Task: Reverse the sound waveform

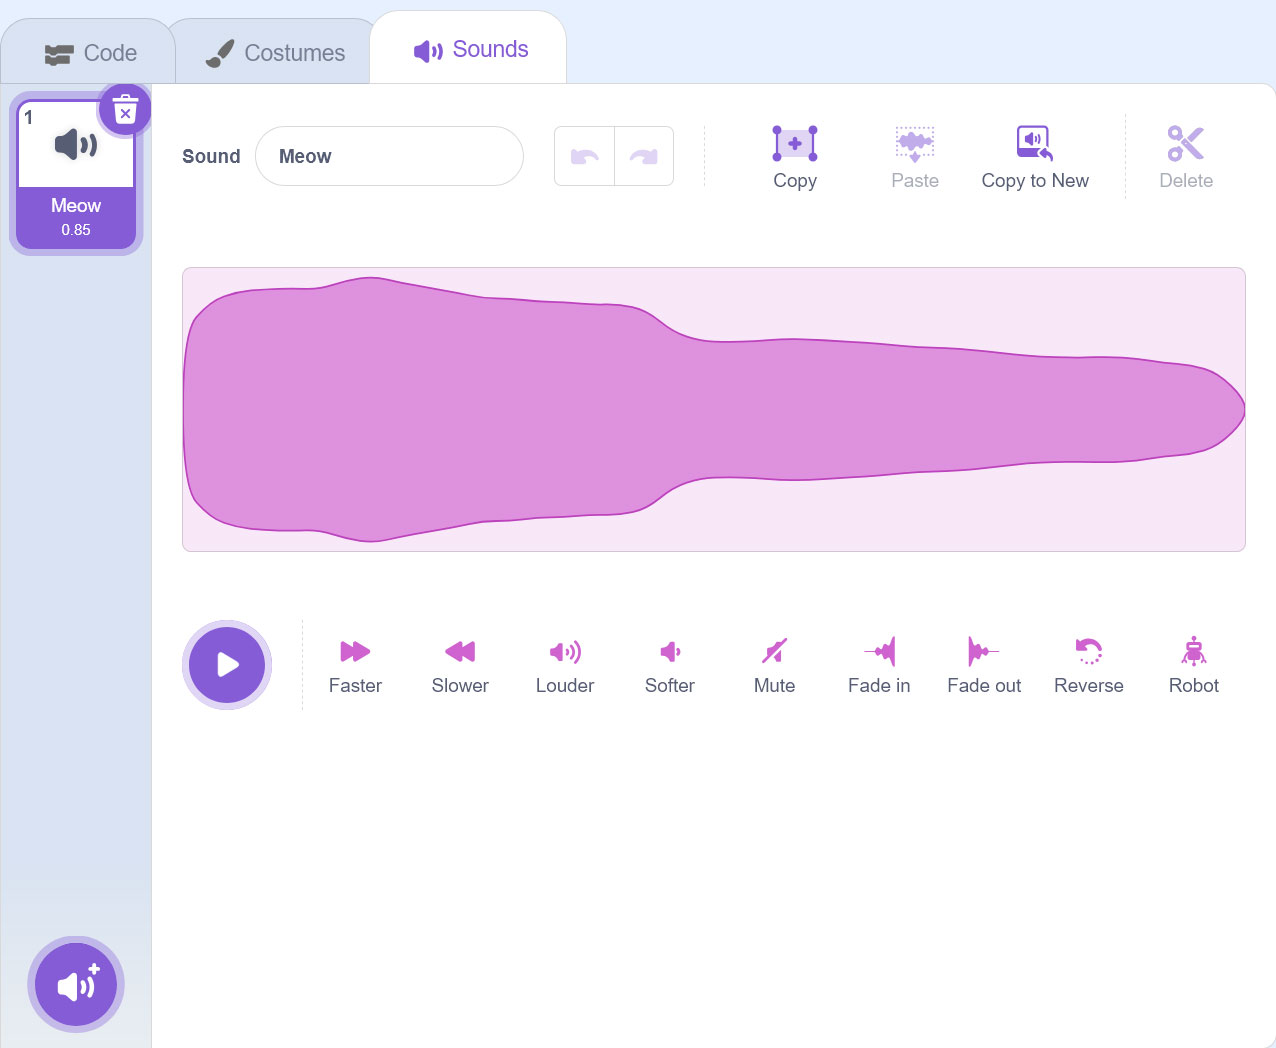Action: (1088, 665)
